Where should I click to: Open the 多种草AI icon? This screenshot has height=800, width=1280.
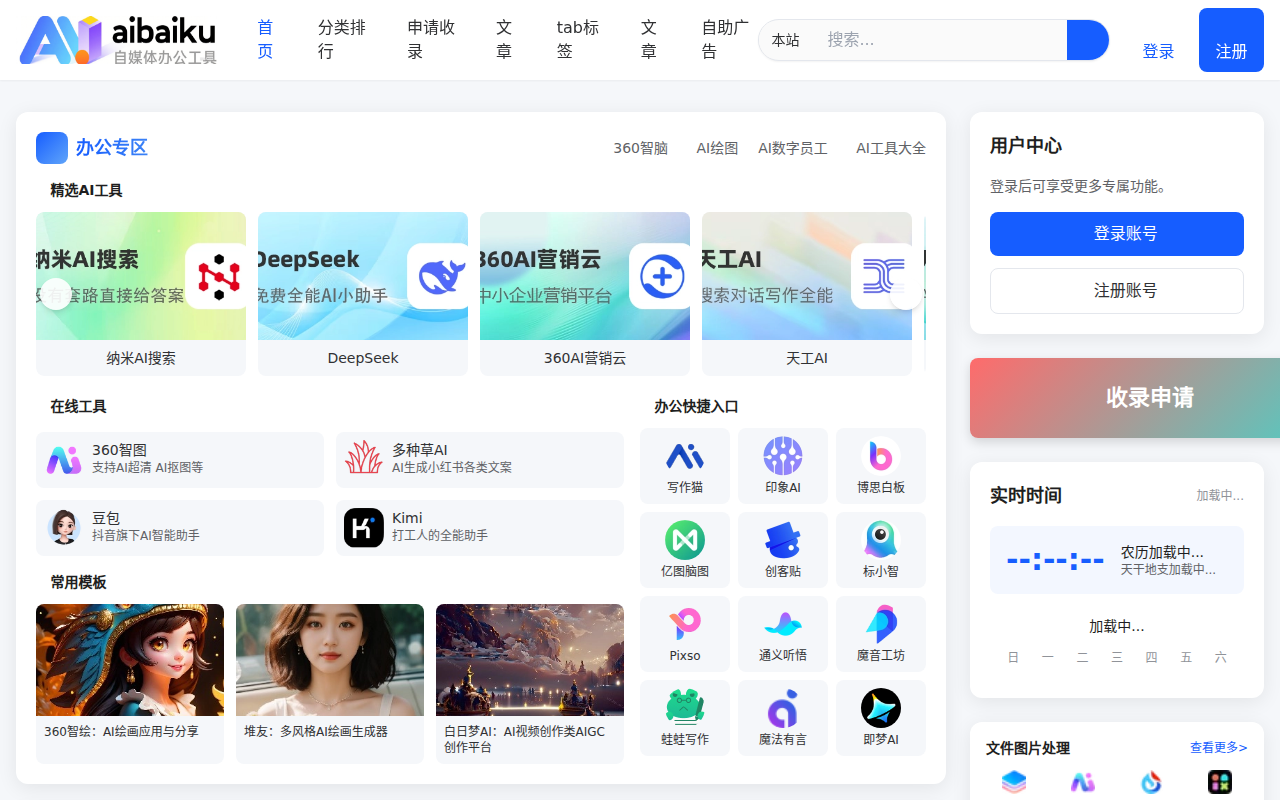tap(364, 459)
